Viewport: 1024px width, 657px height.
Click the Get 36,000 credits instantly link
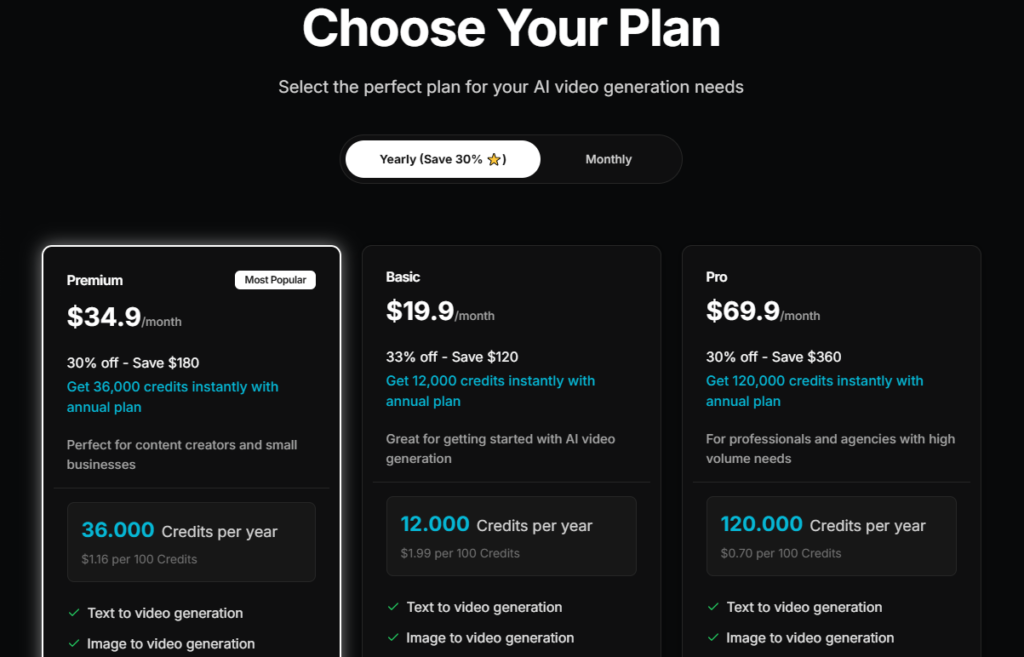point(172,396)
